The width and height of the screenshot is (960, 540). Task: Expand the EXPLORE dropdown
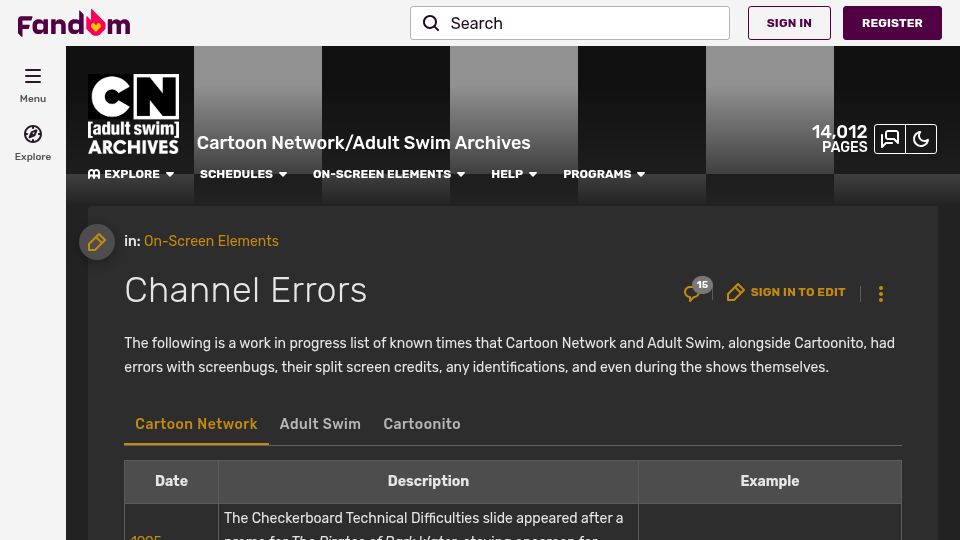pos(131,174)
